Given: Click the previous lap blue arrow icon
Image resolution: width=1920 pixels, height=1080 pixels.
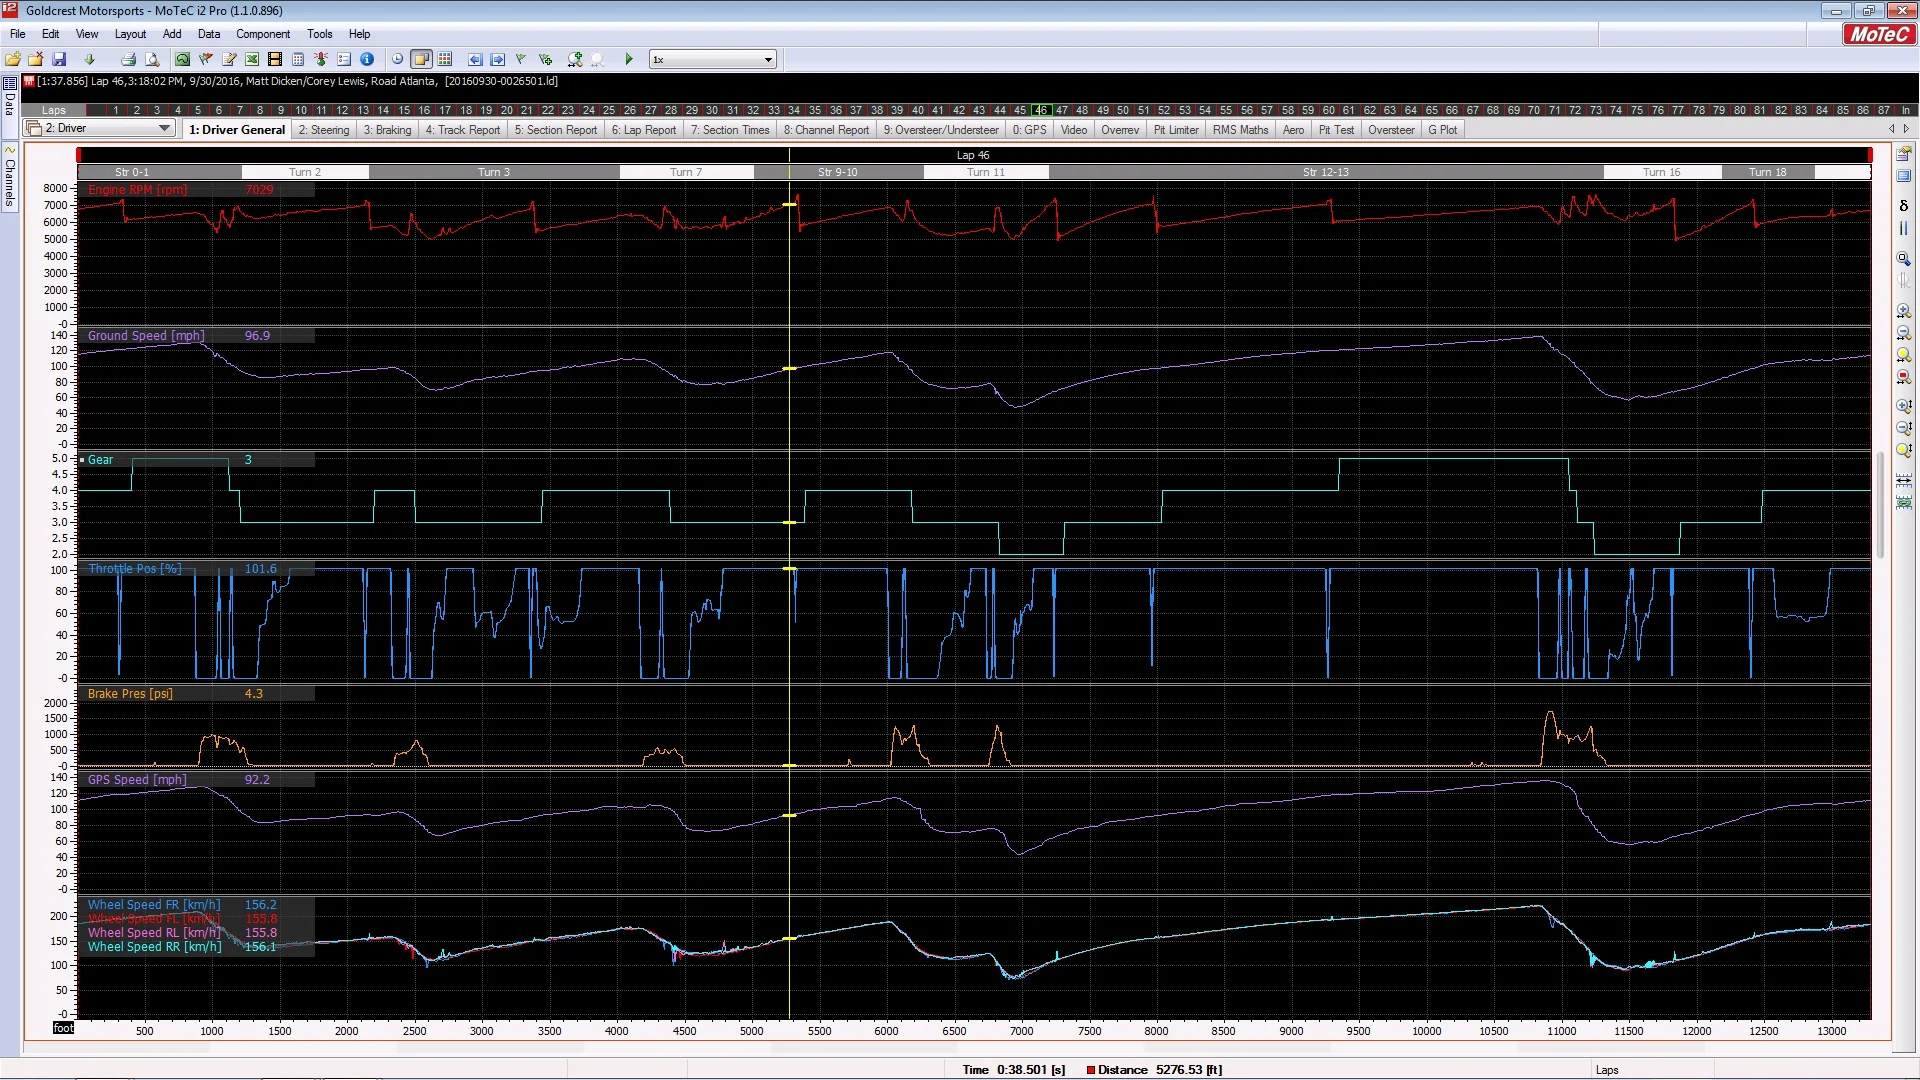Looking at the screenshot, I should click(475, 60).
